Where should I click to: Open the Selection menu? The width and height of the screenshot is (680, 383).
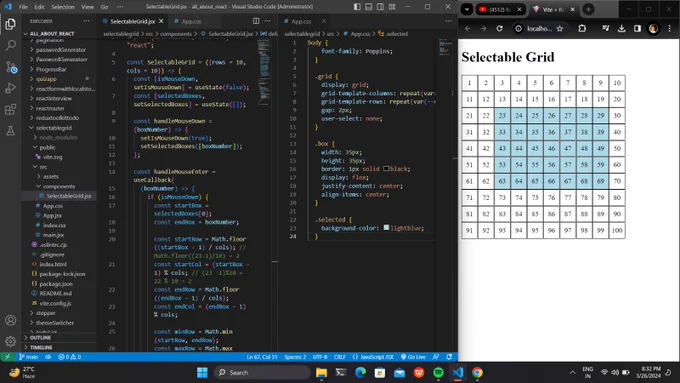[x=63, y=7]
